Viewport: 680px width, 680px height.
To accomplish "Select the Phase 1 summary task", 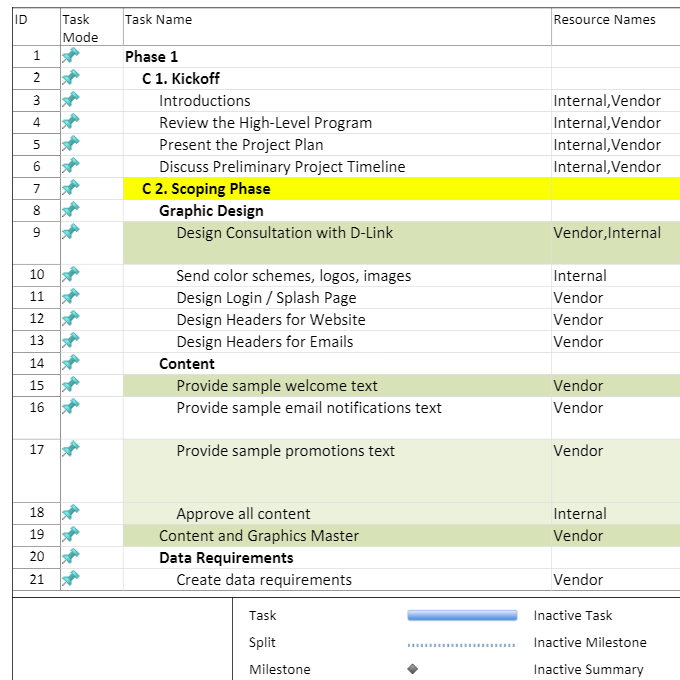I will [152, 57].
